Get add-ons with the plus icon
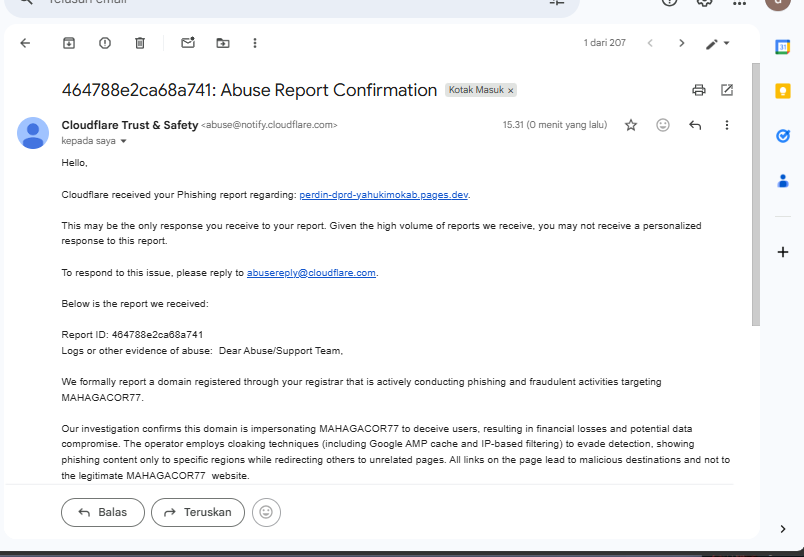 [x=782, y=252]
